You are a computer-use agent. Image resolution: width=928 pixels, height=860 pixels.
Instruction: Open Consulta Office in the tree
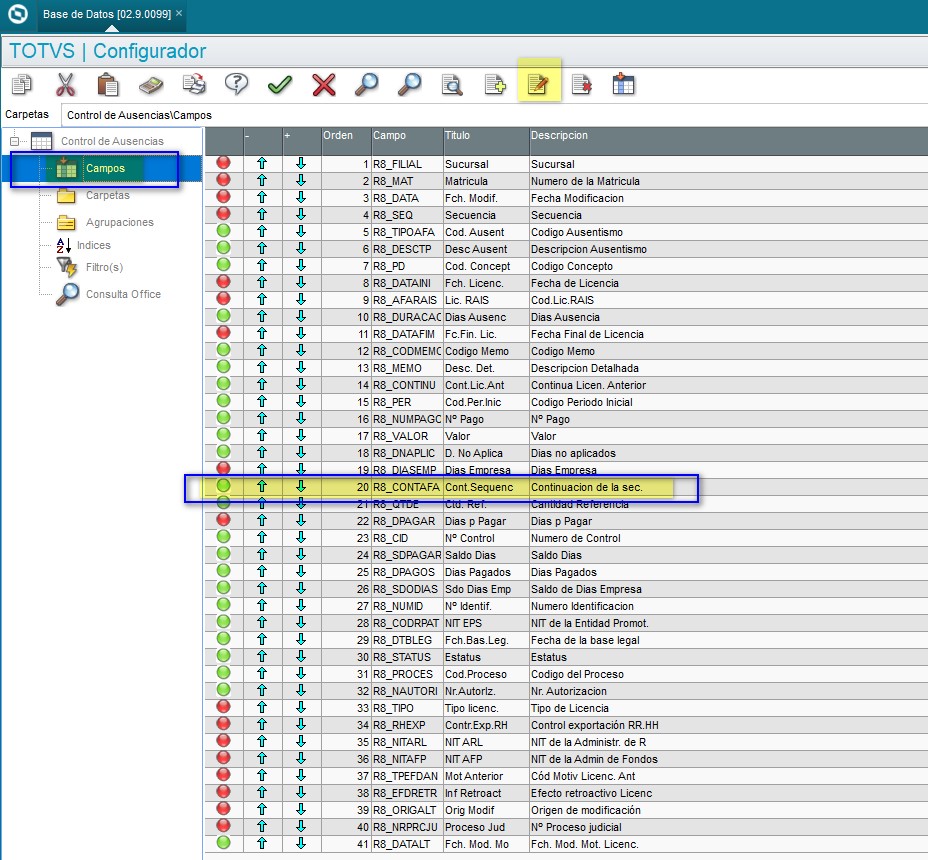(123, 294)
